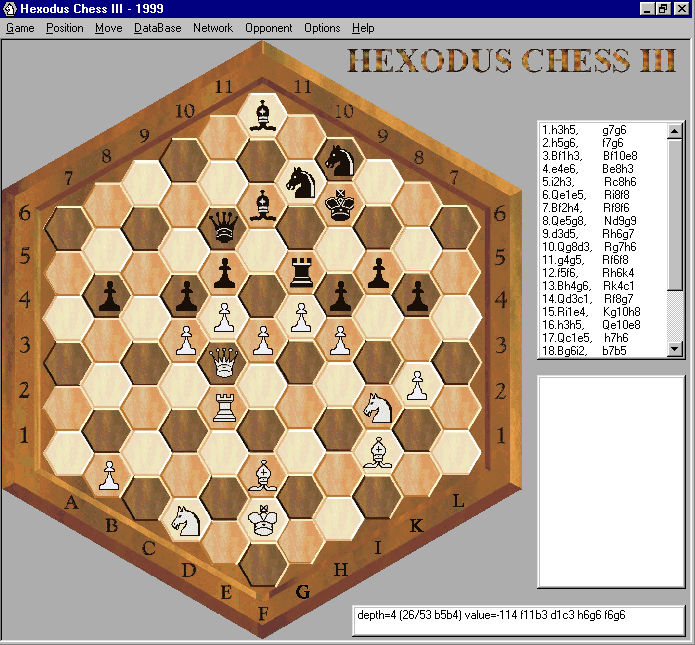The width and height of the screenshot is (695, 645).
Task: Select black reply 'b7b5' in the move list
Action: tap(614, 351)
